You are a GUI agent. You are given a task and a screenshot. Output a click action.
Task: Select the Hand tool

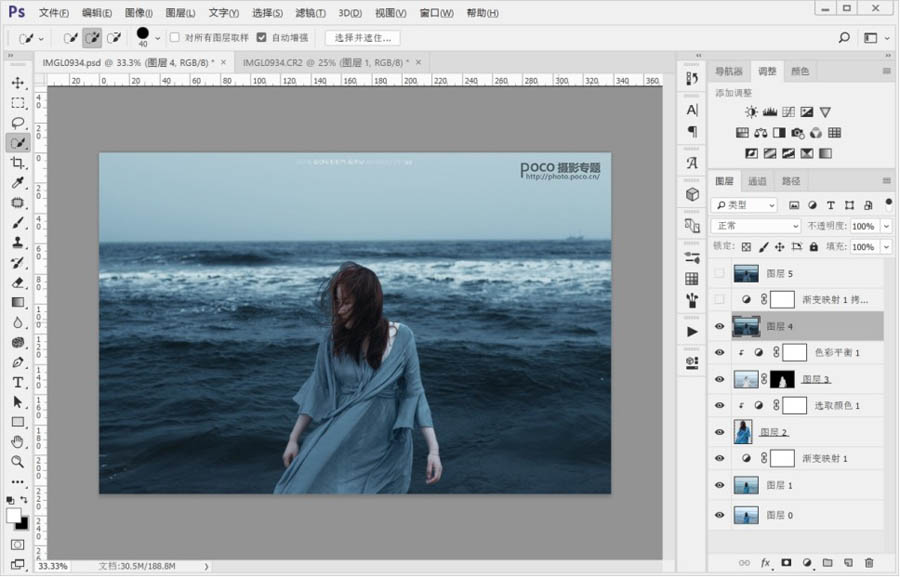click(18, 442)
